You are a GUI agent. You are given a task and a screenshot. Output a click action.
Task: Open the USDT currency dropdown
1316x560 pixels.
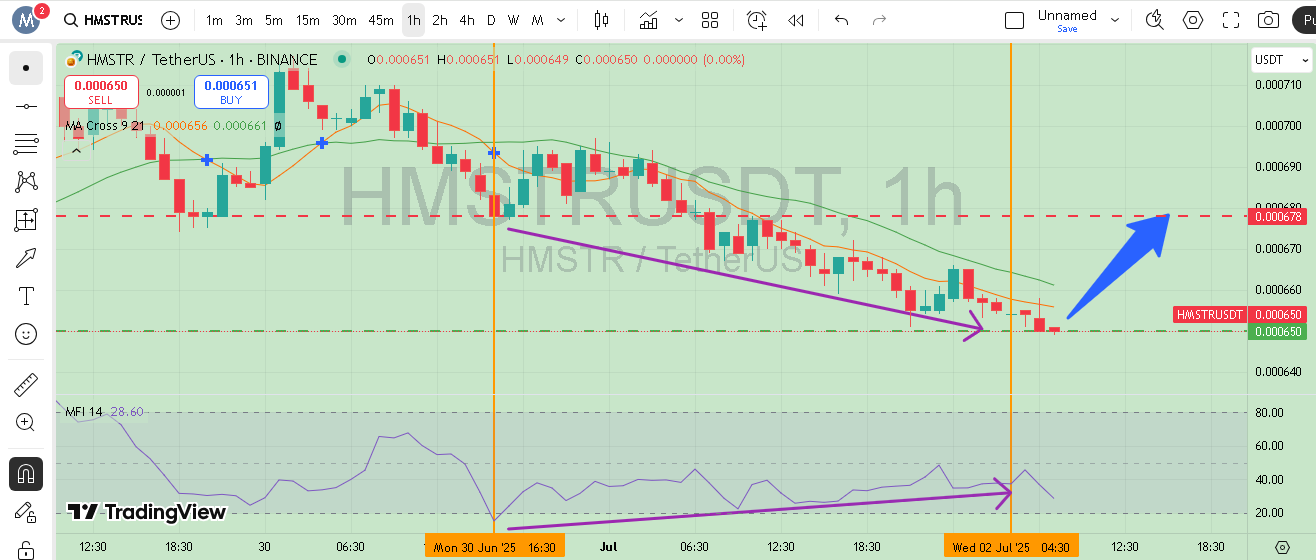pos(1281,60)
